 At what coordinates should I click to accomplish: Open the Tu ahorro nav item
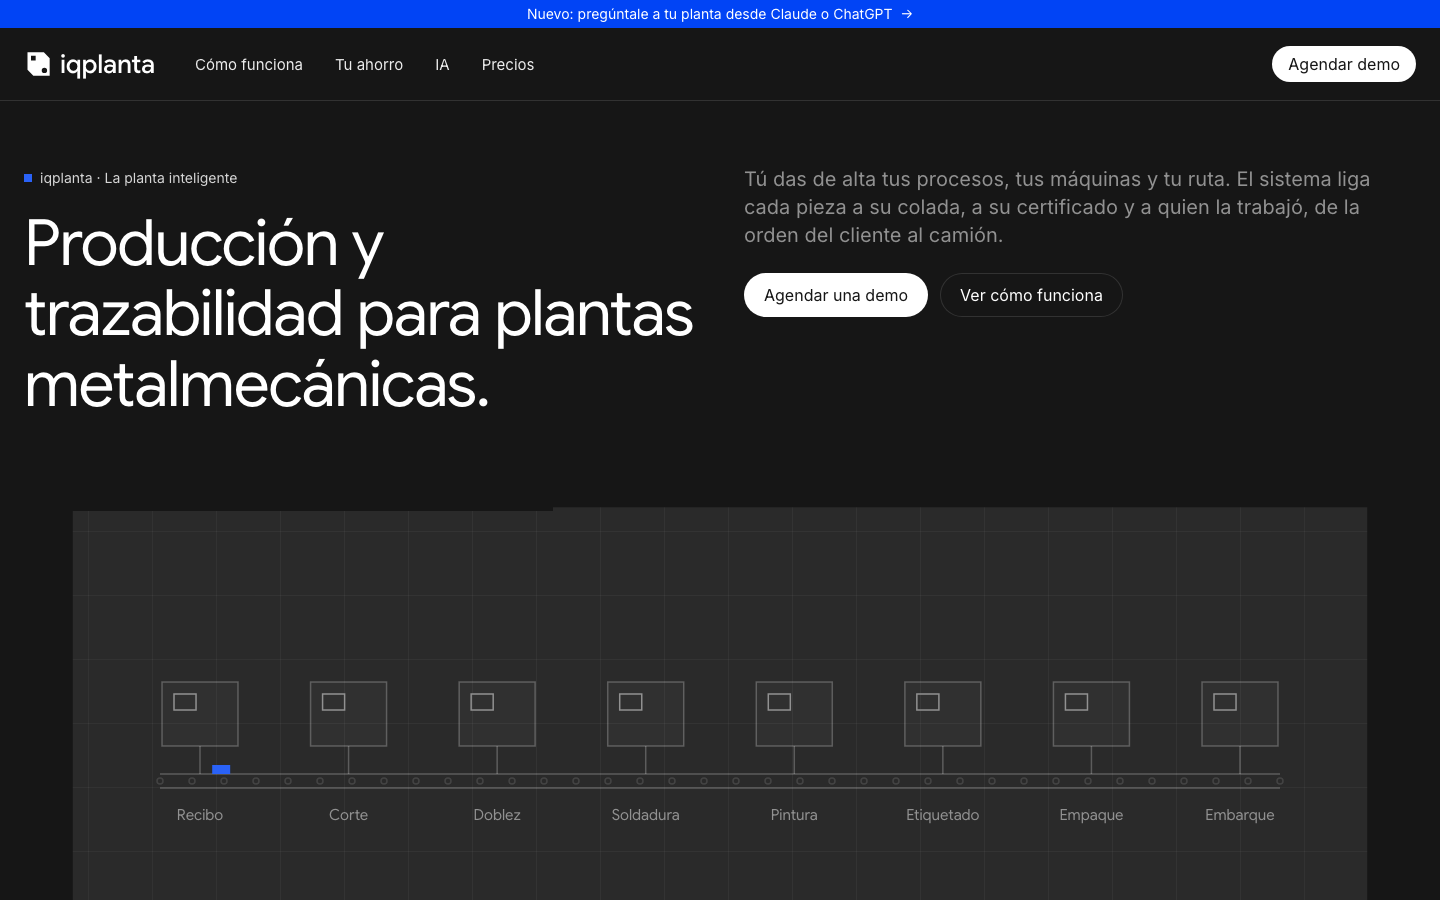pyautogui.click(x=369, y=64)
